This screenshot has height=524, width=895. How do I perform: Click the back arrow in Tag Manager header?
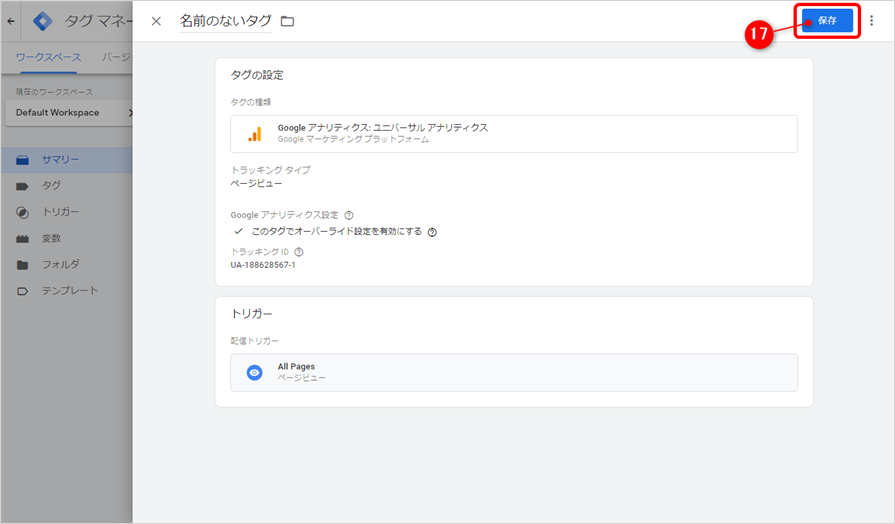point(11,21)
